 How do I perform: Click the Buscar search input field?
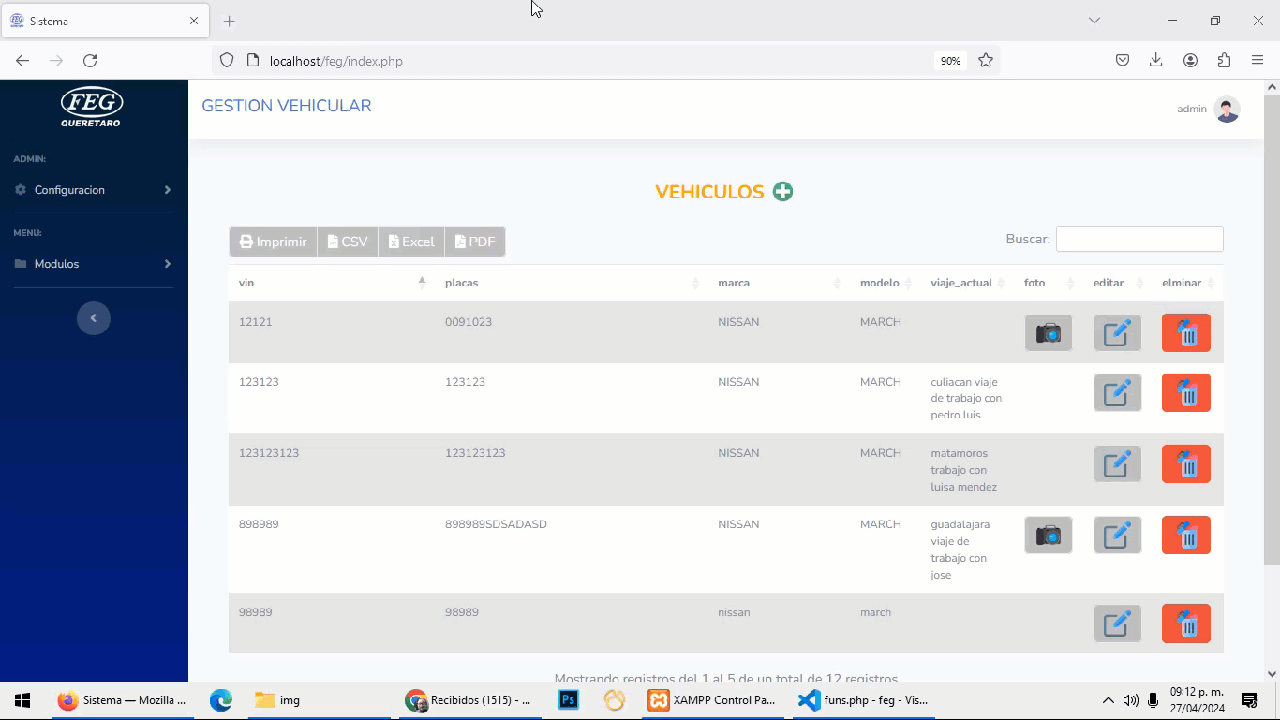(x=1139, y=239)
